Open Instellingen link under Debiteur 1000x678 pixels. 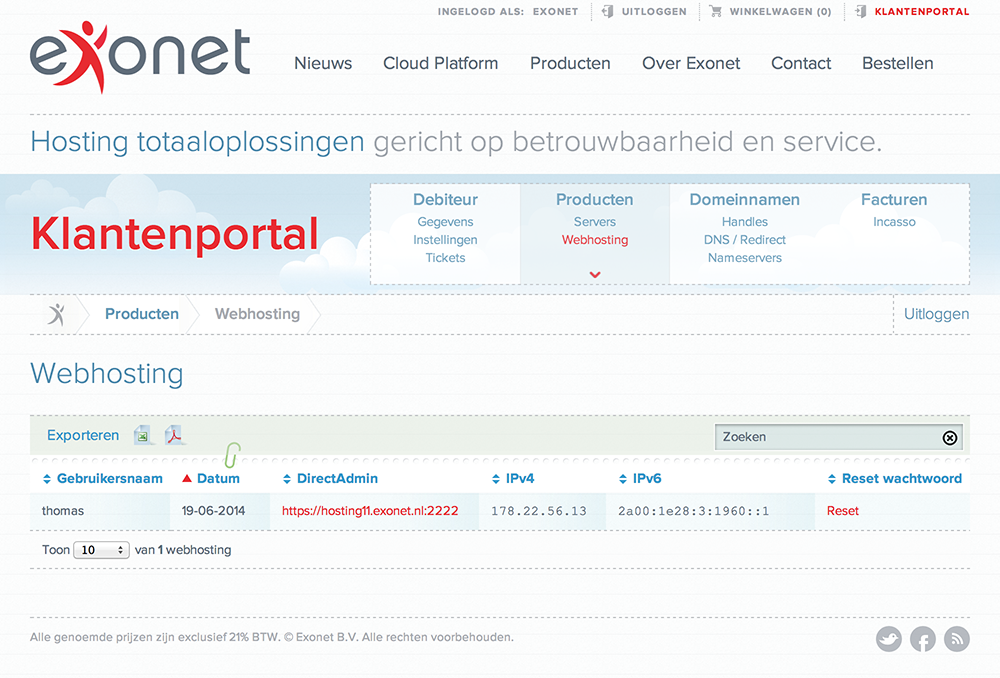coord(445,240)
